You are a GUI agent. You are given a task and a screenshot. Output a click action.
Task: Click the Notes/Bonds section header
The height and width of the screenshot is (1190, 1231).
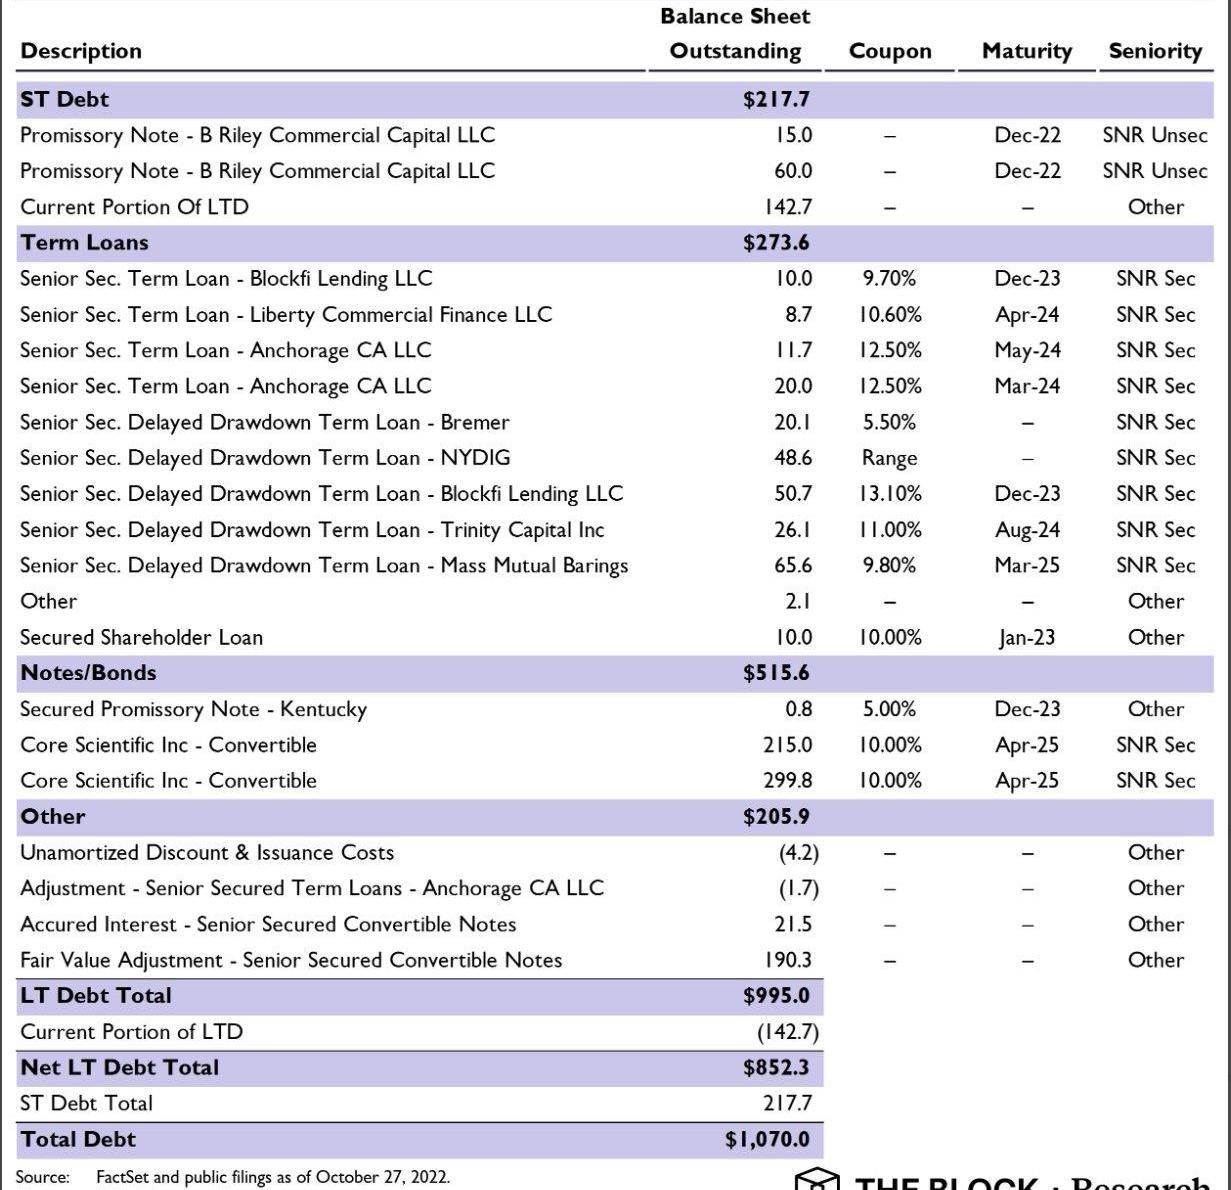coord(88,673)
